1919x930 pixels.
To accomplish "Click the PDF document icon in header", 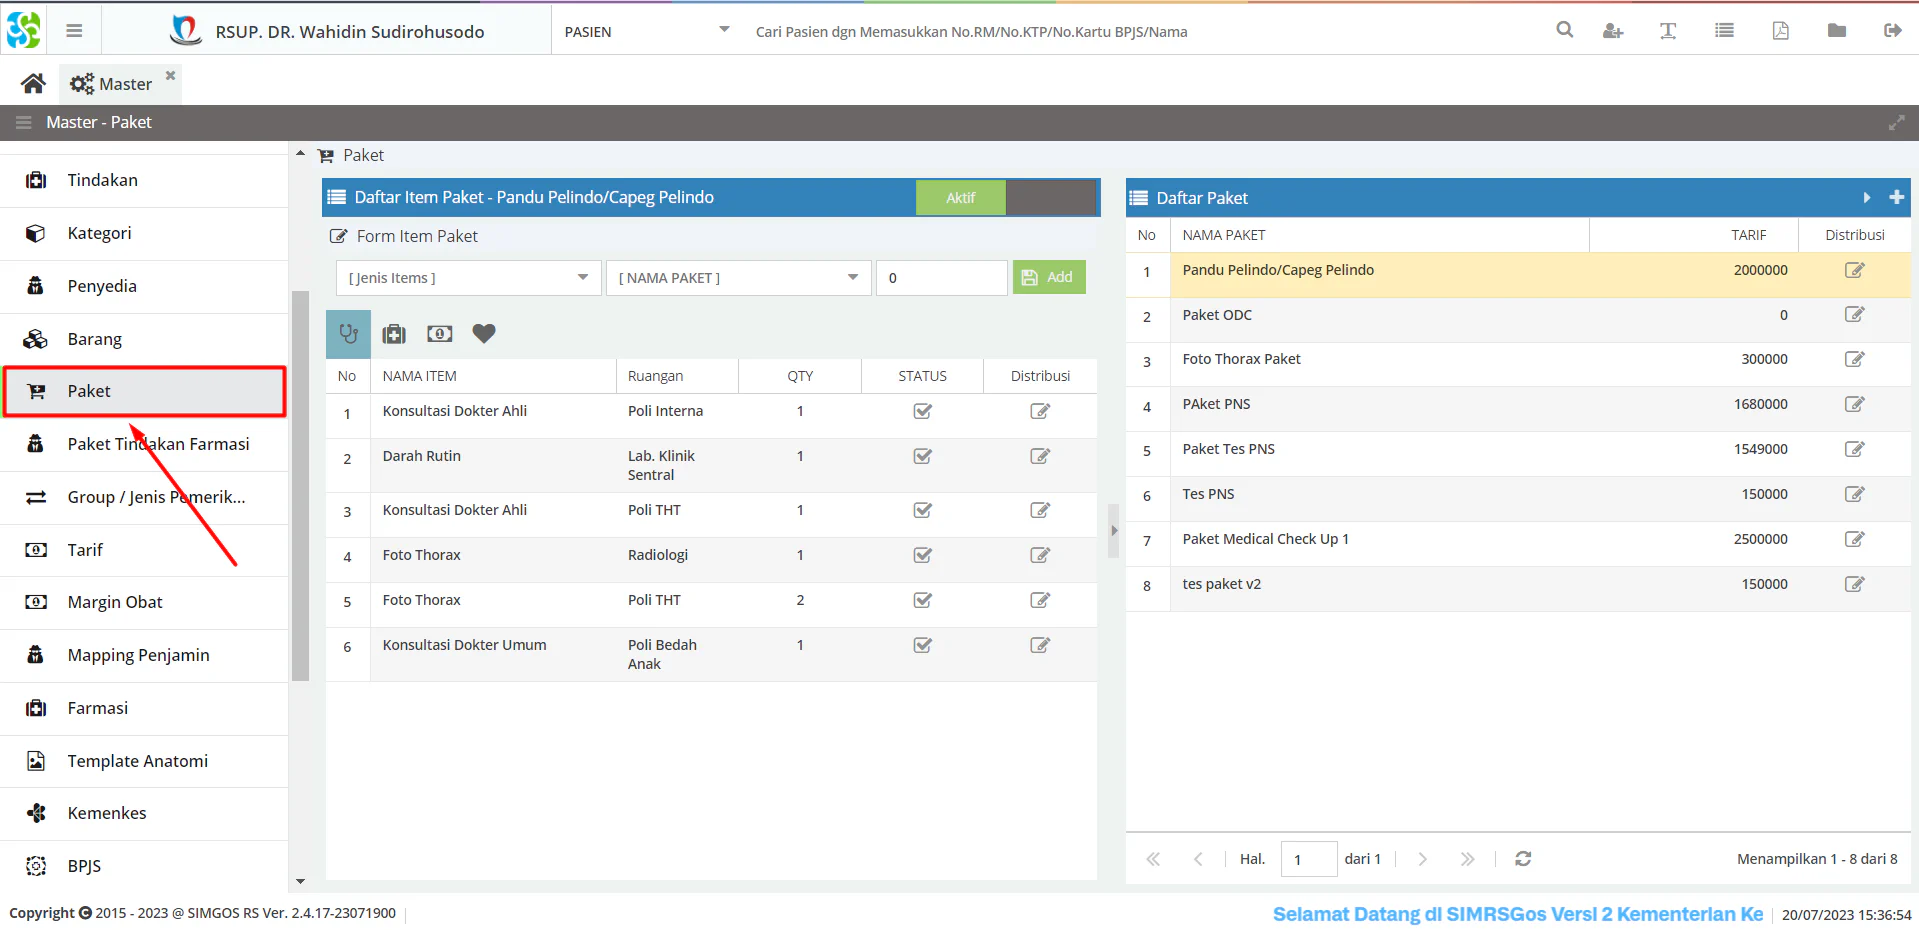I will [1781, 31].
